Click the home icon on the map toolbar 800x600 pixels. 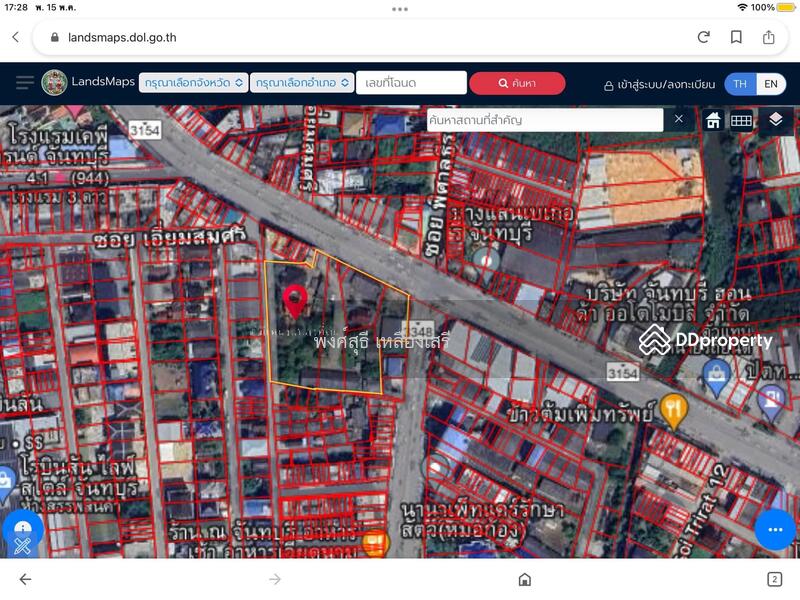[x=713, y=120]
